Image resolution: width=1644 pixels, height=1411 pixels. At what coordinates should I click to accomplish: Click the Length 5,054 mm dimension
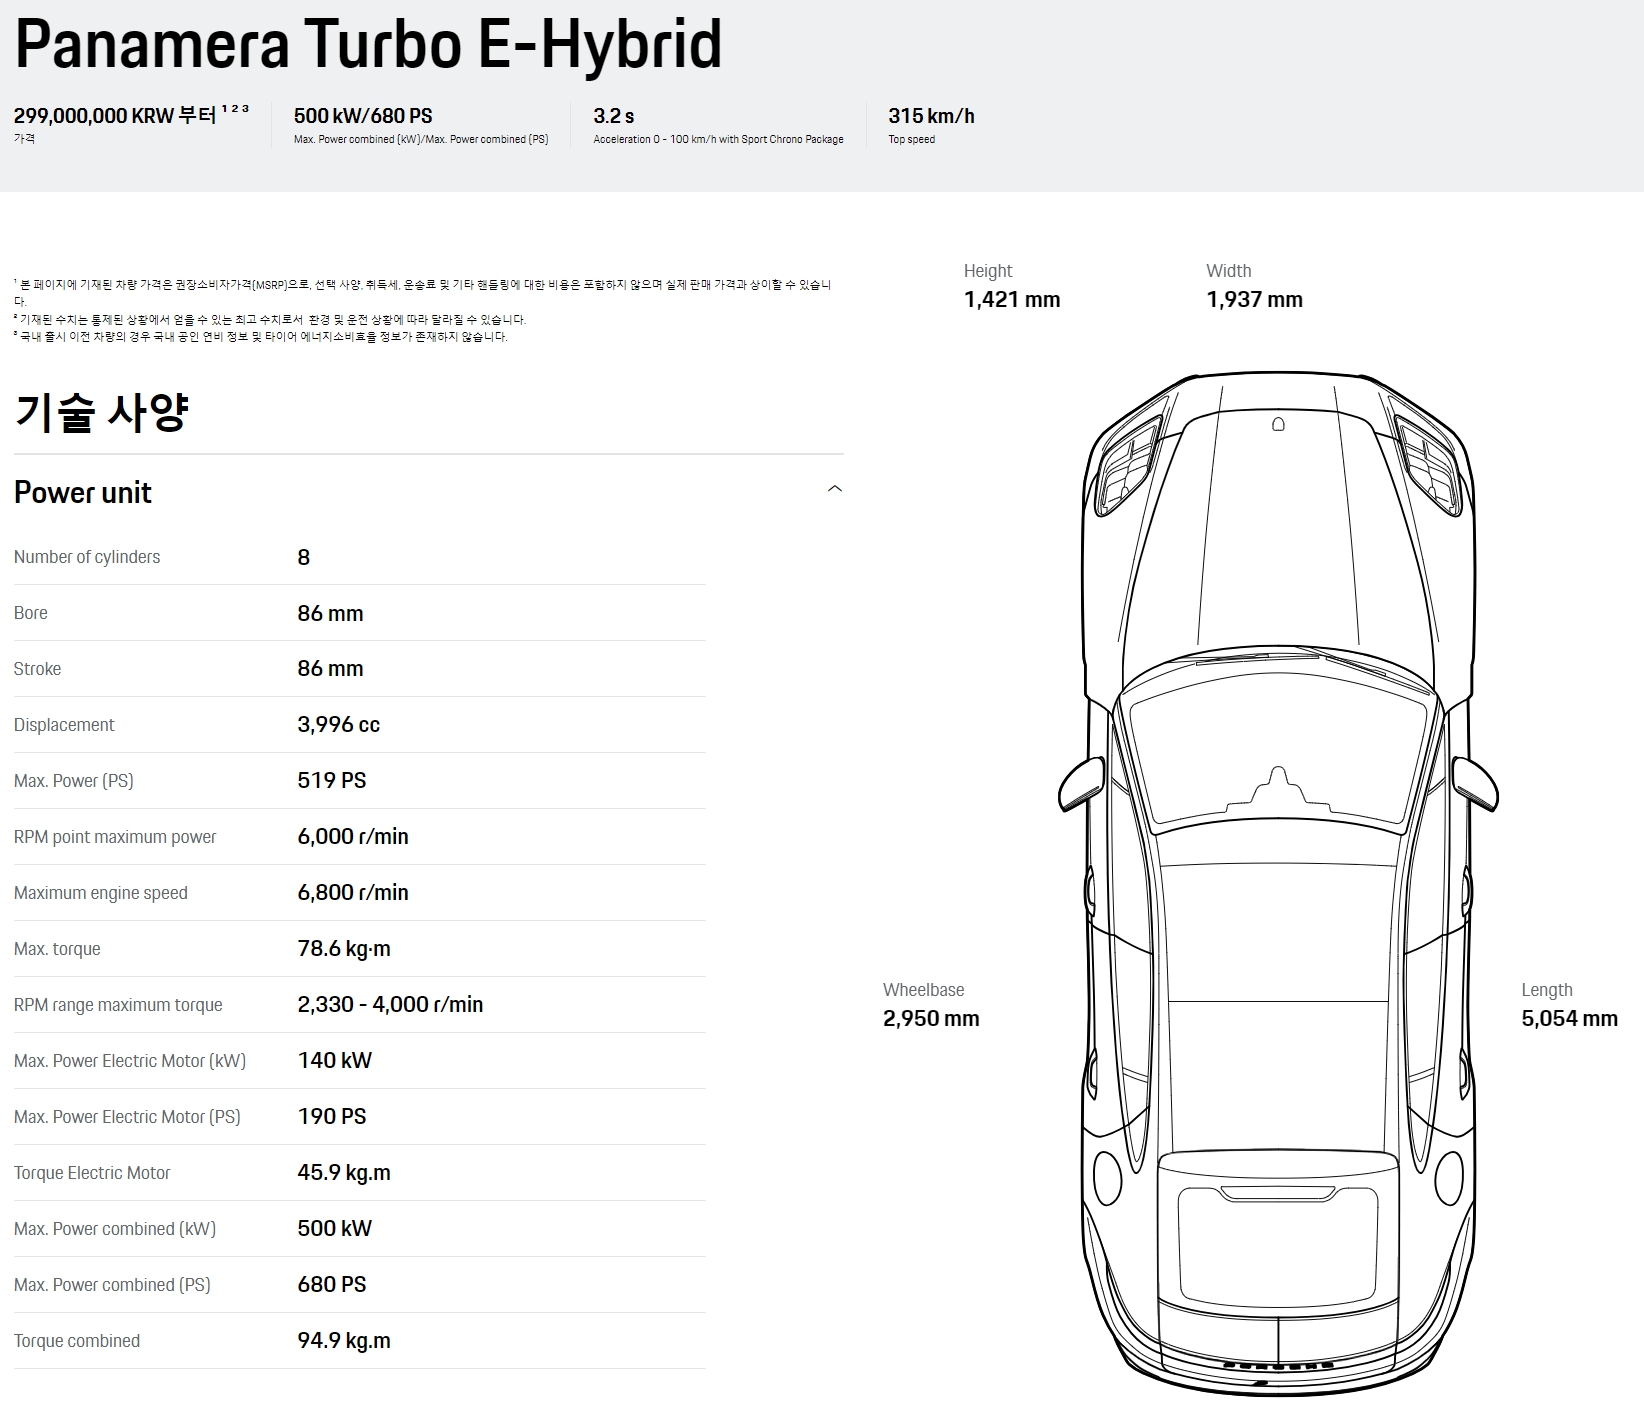[x=1569, y=1005]
